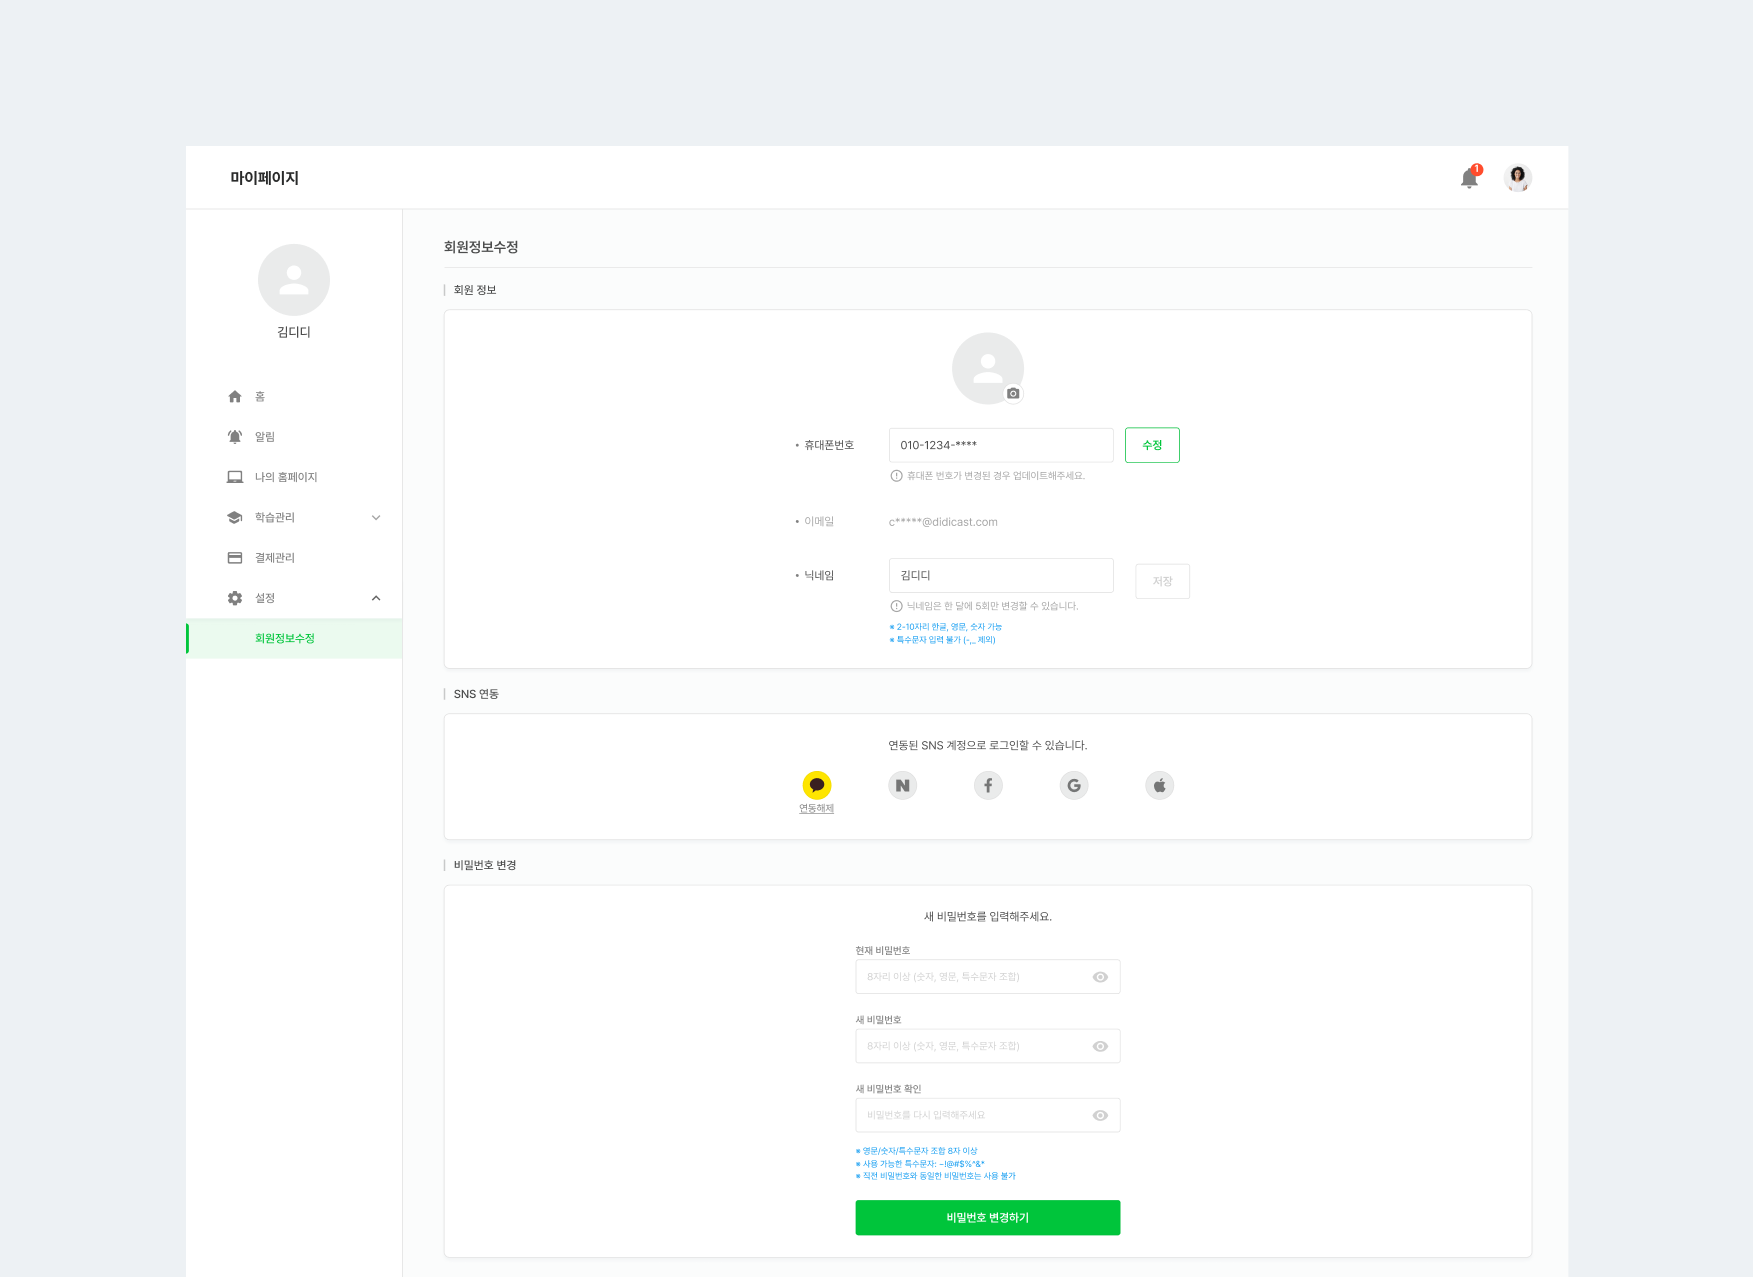
Task: Open 결제관리 in the sidebar
Action: pos(275,558)
